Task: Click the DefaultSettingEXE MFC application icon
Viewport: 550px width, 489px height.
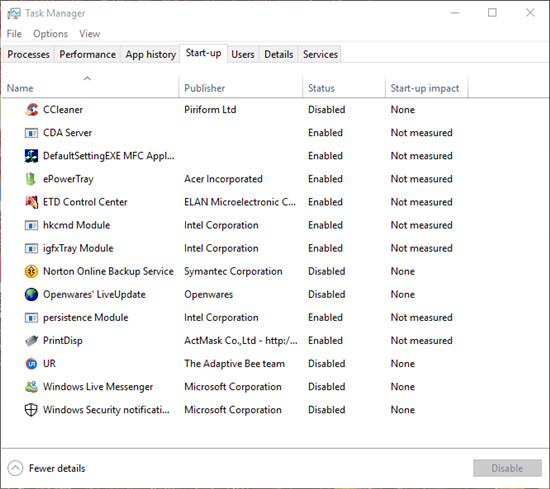Action: coord(31,156)
